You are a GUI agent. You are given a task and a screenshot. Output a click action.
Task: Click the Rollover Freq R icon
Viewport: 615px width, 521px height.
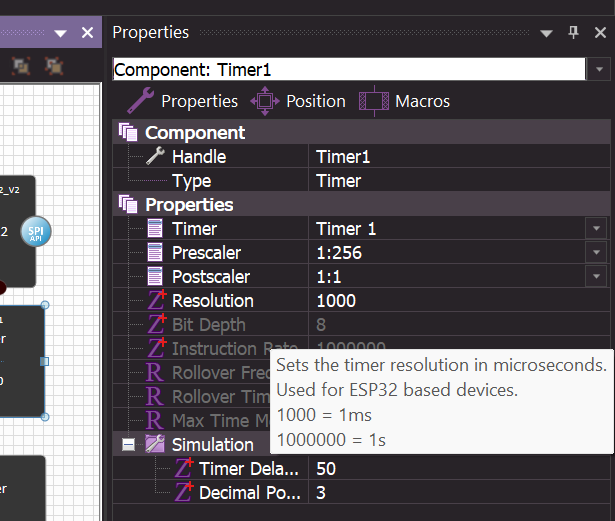click(155, 373)
